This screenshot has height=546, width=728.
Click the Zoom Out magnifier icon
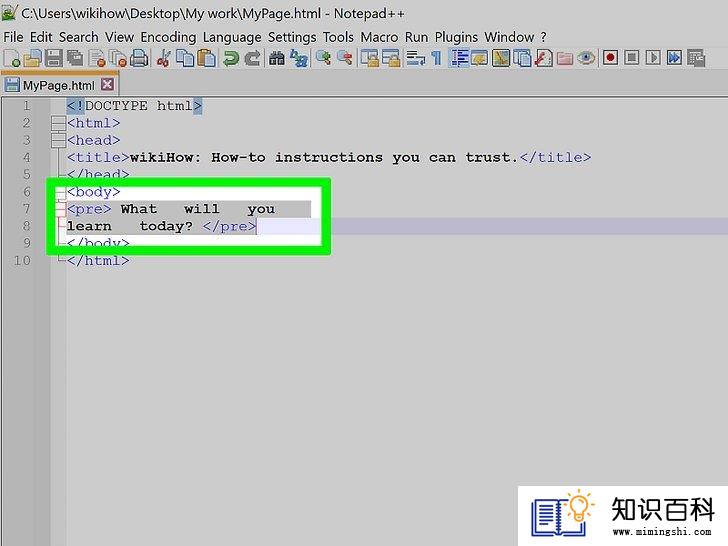point(344,58)
